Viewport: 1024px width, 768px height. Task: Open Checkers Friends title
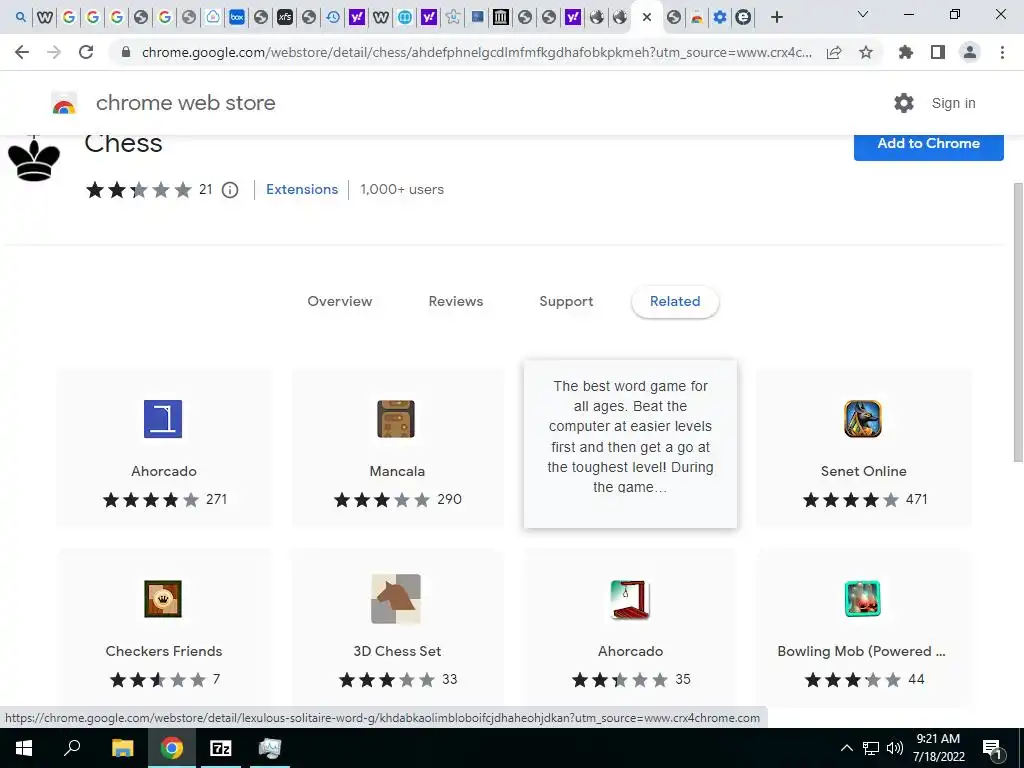tap(164, 652)
